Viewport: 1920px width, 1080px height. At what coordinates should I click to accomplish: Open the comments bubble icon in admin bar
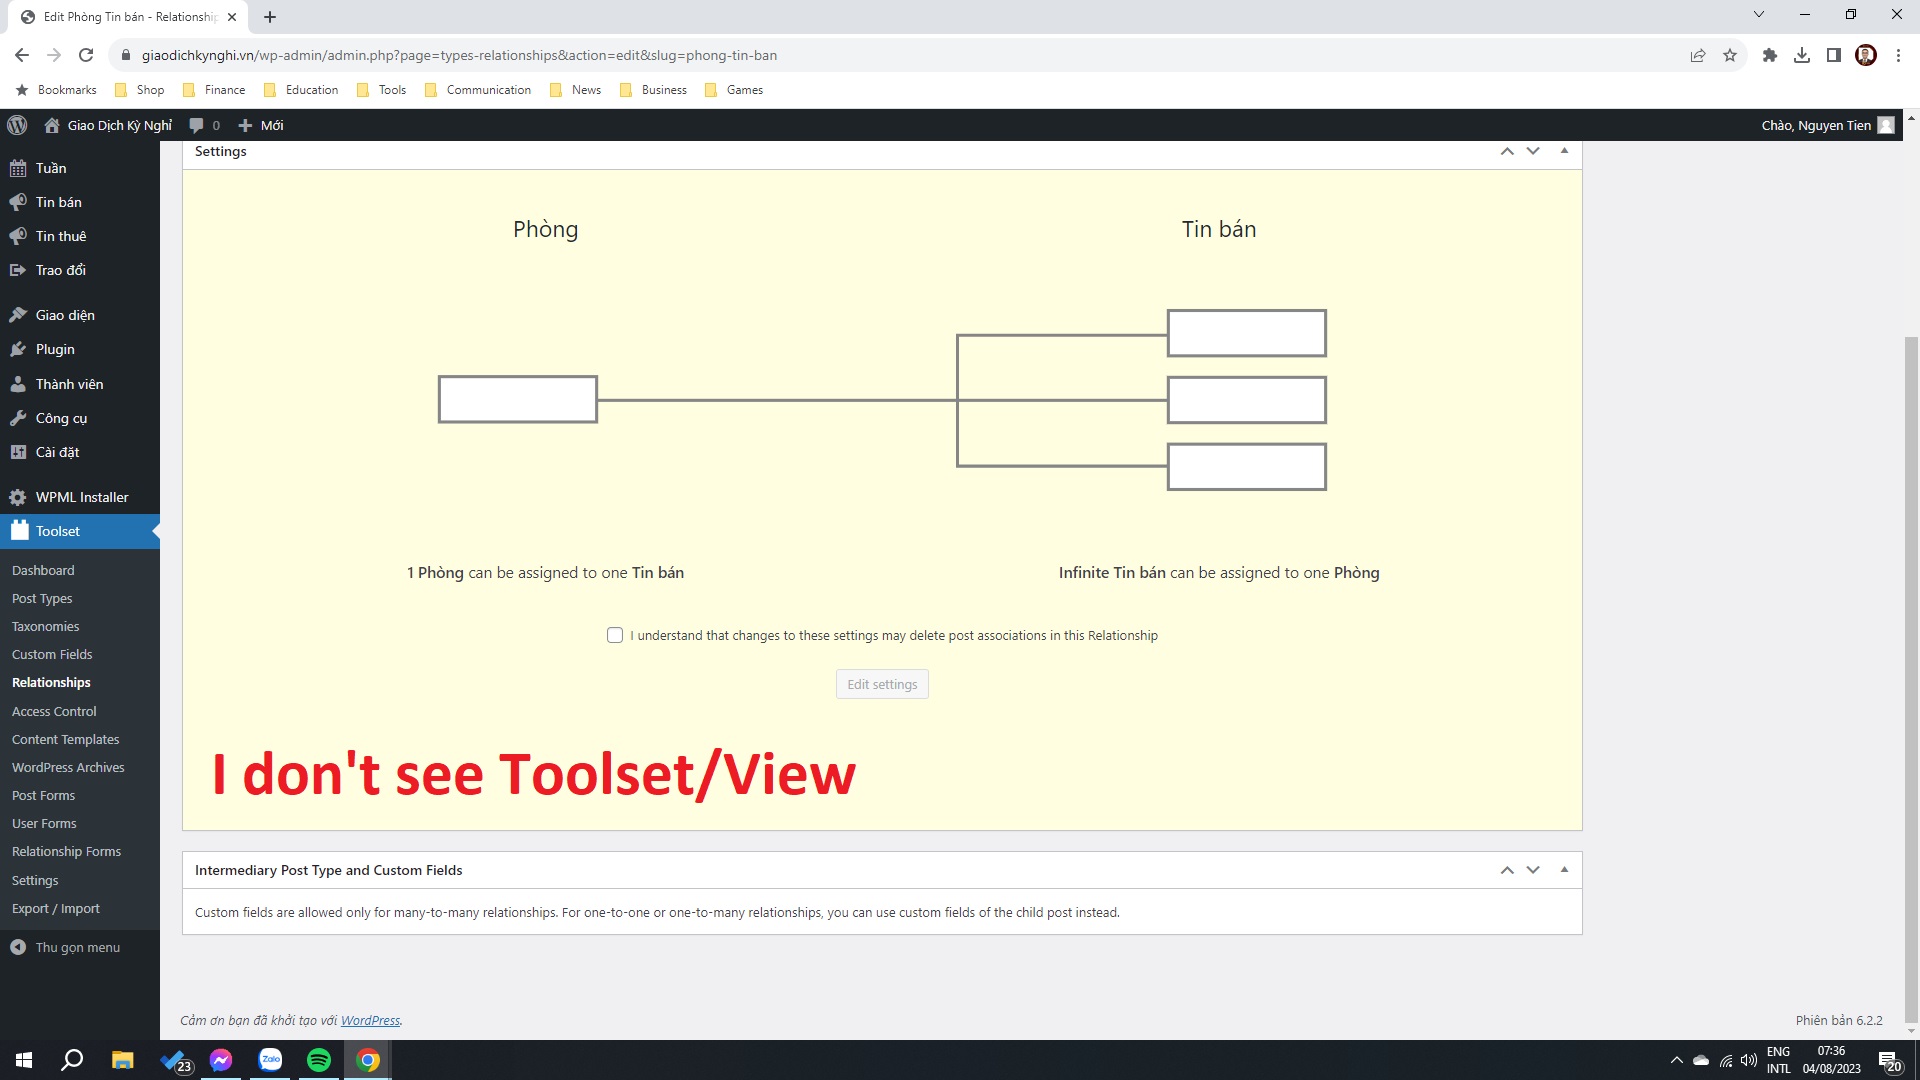(196, 125)
